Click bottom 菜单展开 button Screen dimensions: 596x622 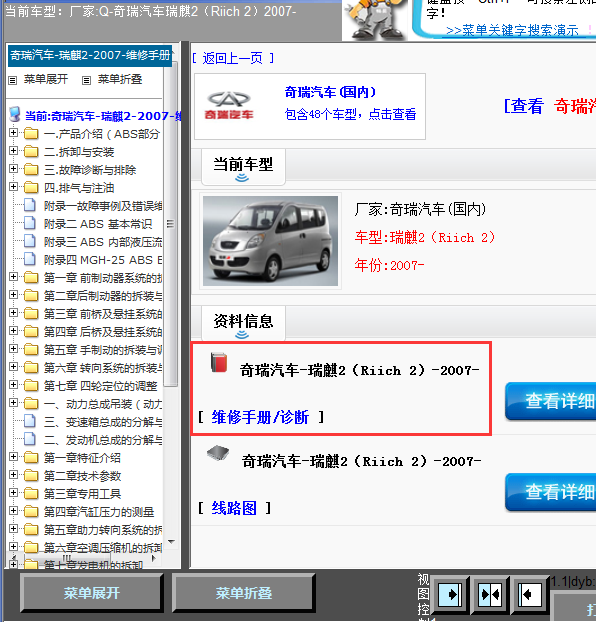[92, 593]
